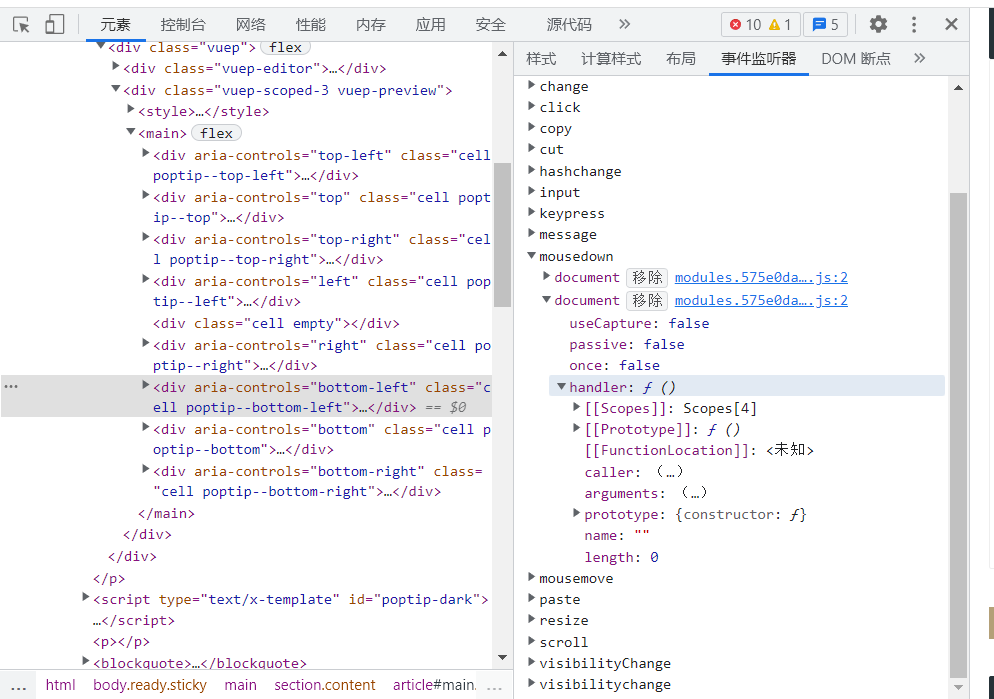Switch to the 控制台 tab
The image size is (994, 699).
(x=183, y=25)
